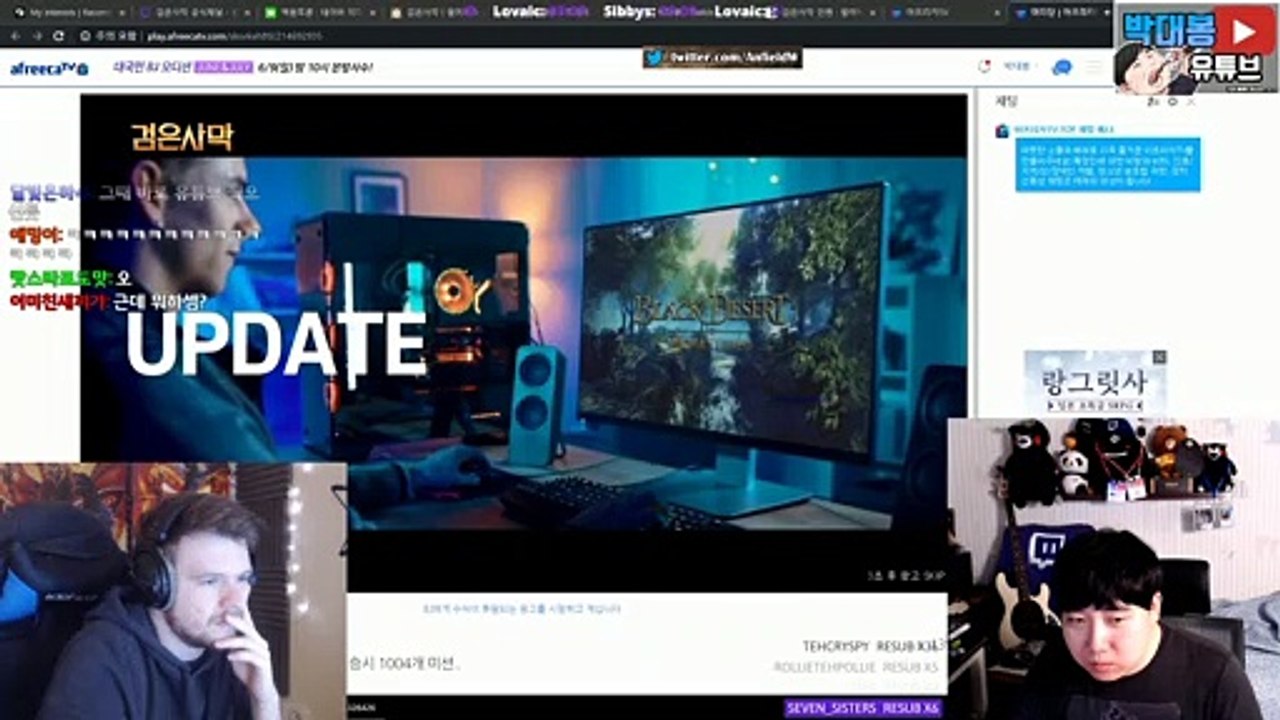Close the first browser tab
The height and width of the screenshot is (720, 1280).
(121, 12)
